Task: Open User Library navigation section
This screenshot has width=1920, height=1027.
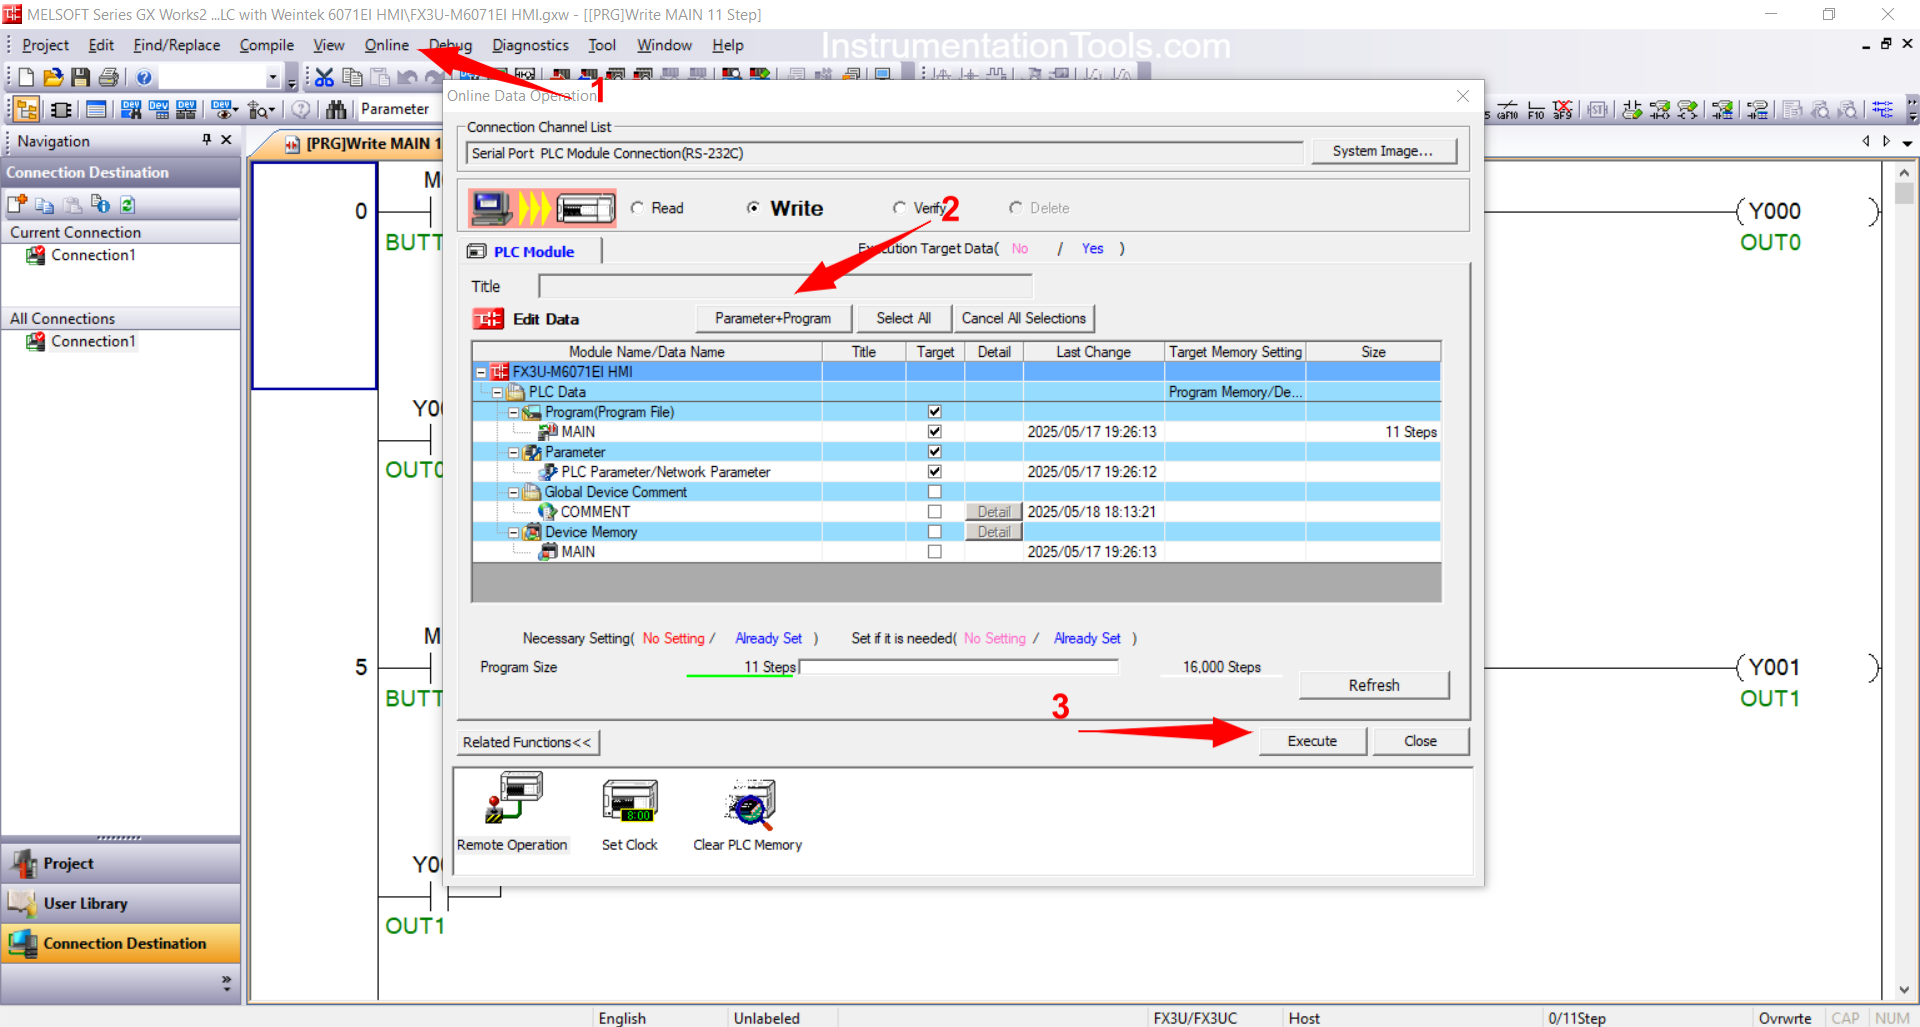Action: click(120, 903)
